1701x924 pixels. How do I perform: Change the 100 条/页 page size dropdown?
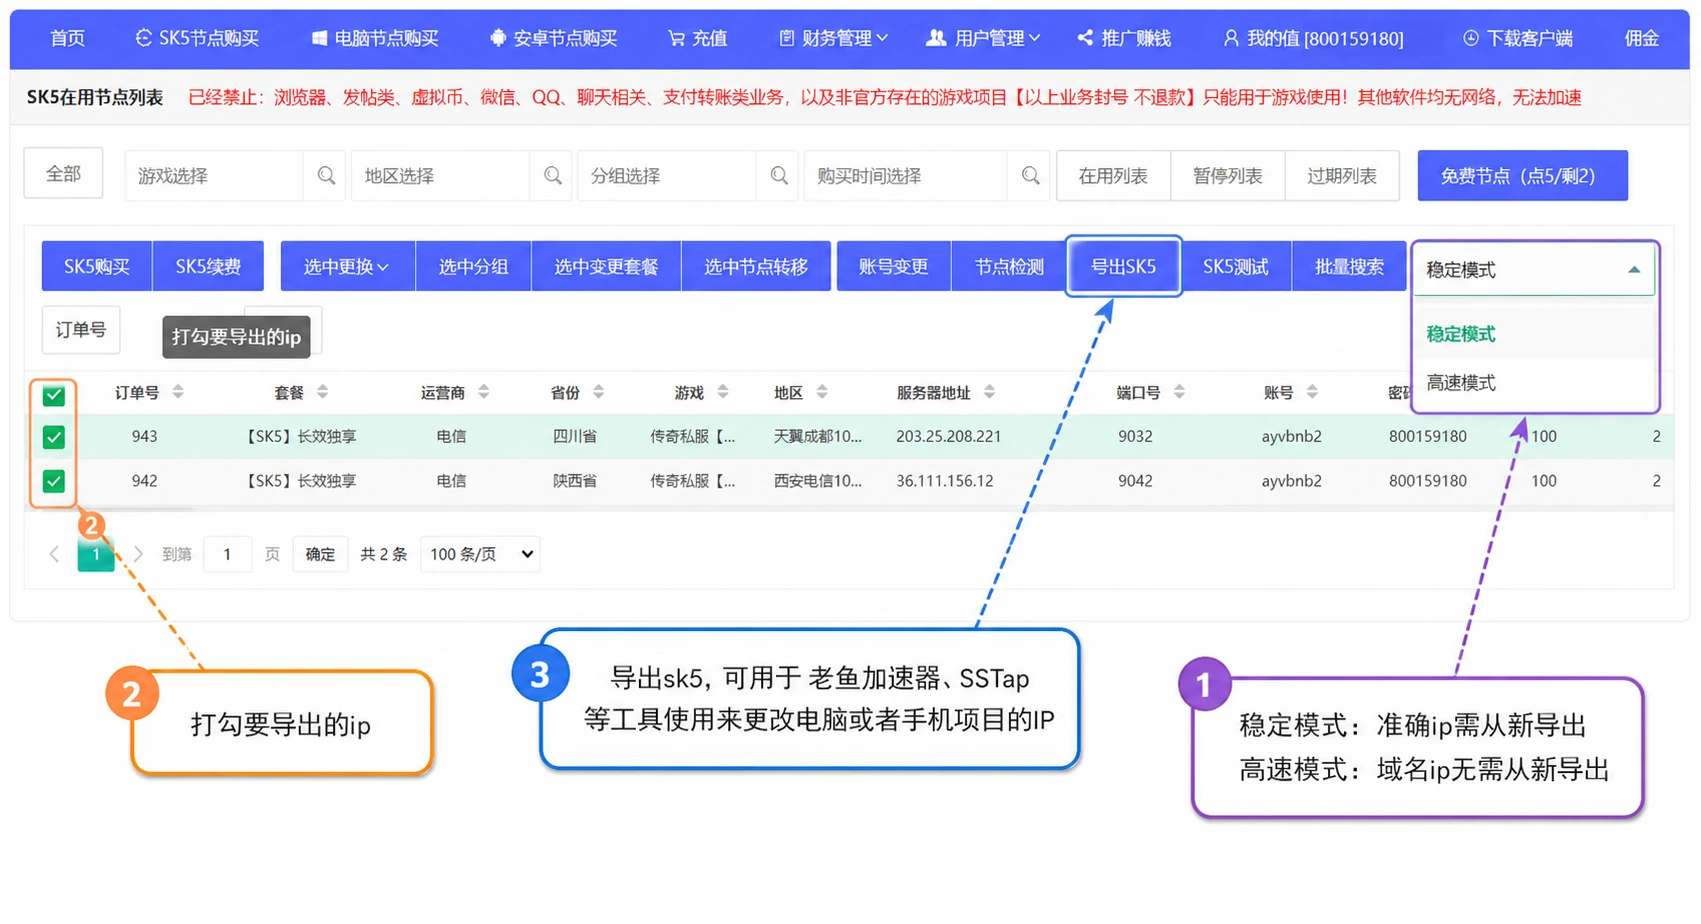[x=481, y=554]
